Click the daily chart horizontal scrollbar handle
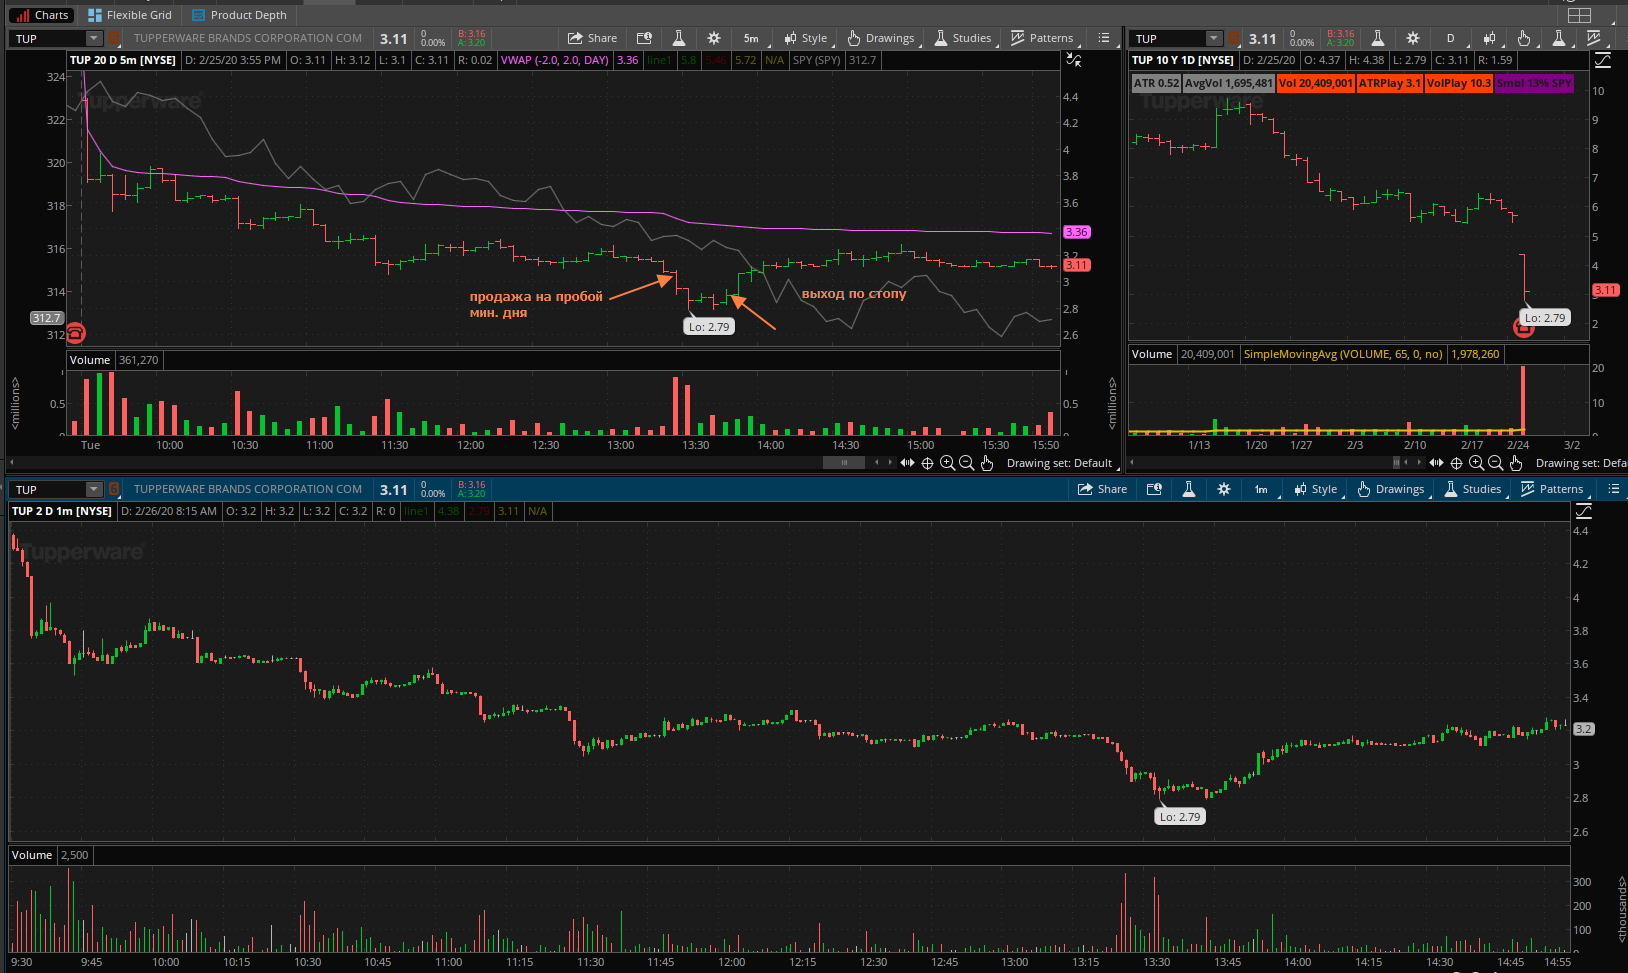 tap(1397, 462)
